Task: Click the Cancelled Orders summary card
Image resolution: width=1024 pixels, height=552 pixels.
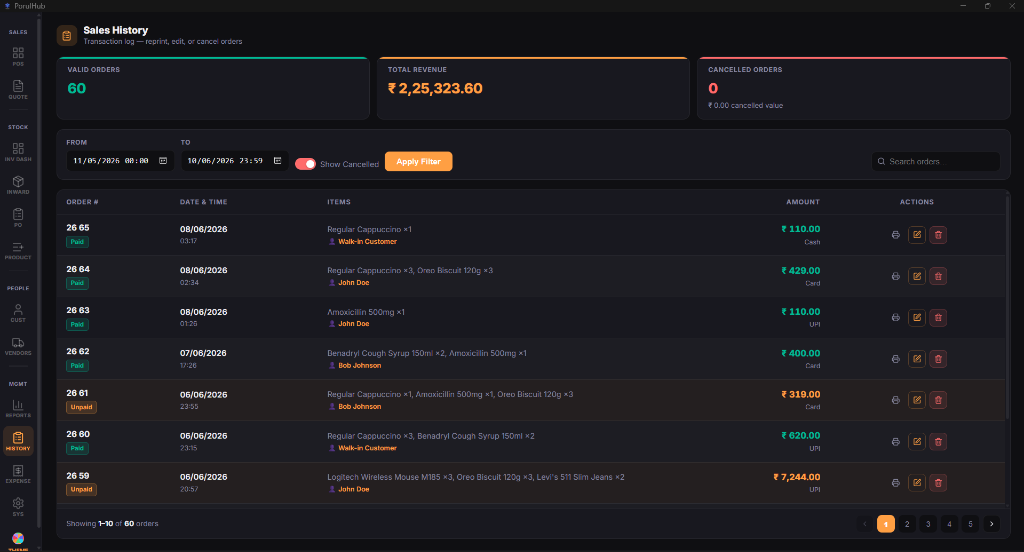Action: click(854, 88)
